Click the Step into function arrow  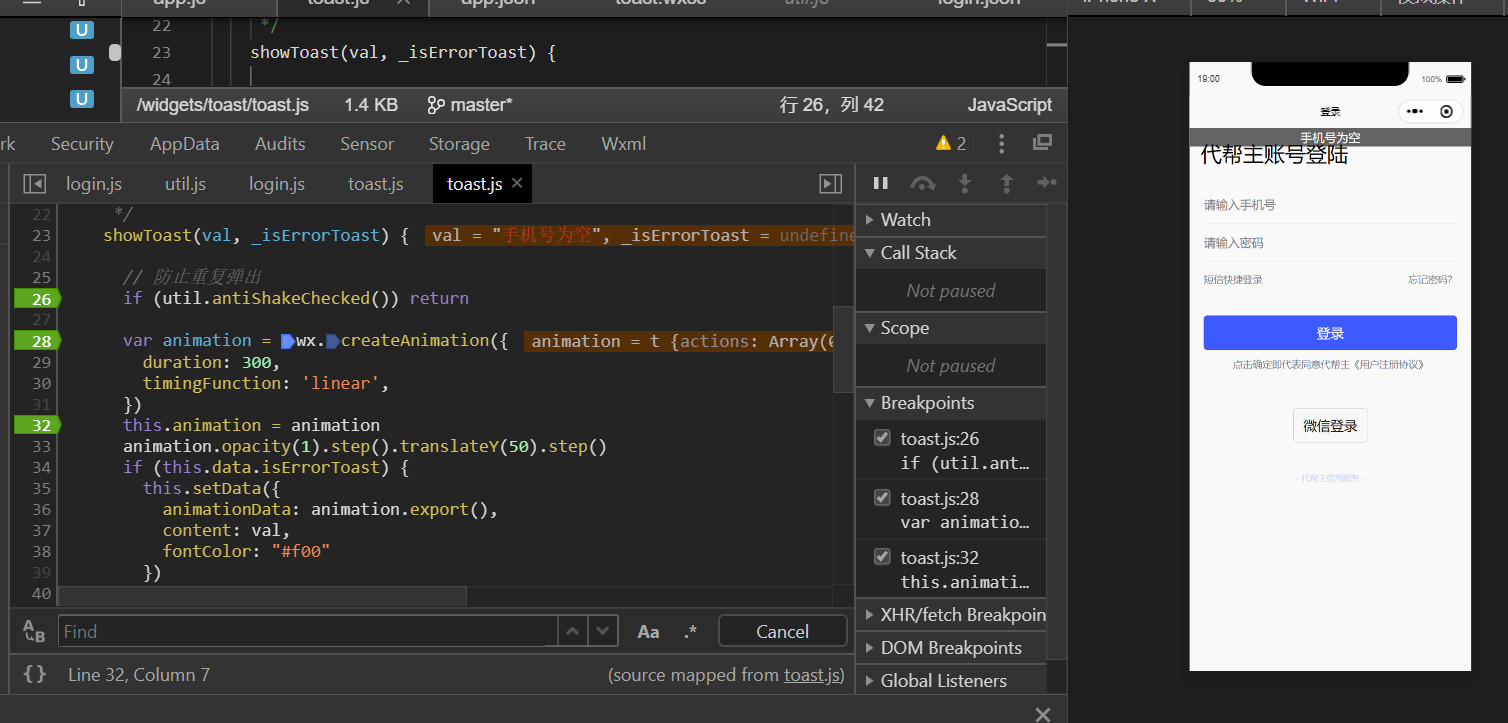coord(965,183)
